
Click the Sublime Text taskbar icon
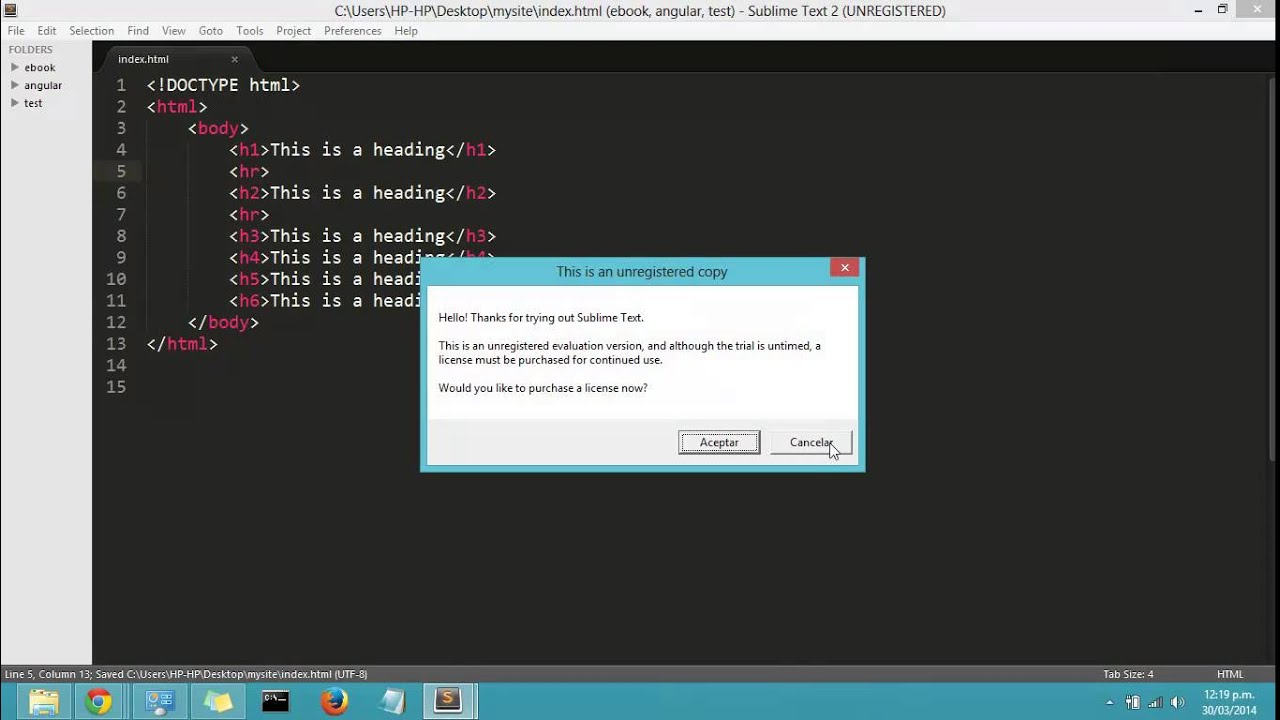[449, 701]
